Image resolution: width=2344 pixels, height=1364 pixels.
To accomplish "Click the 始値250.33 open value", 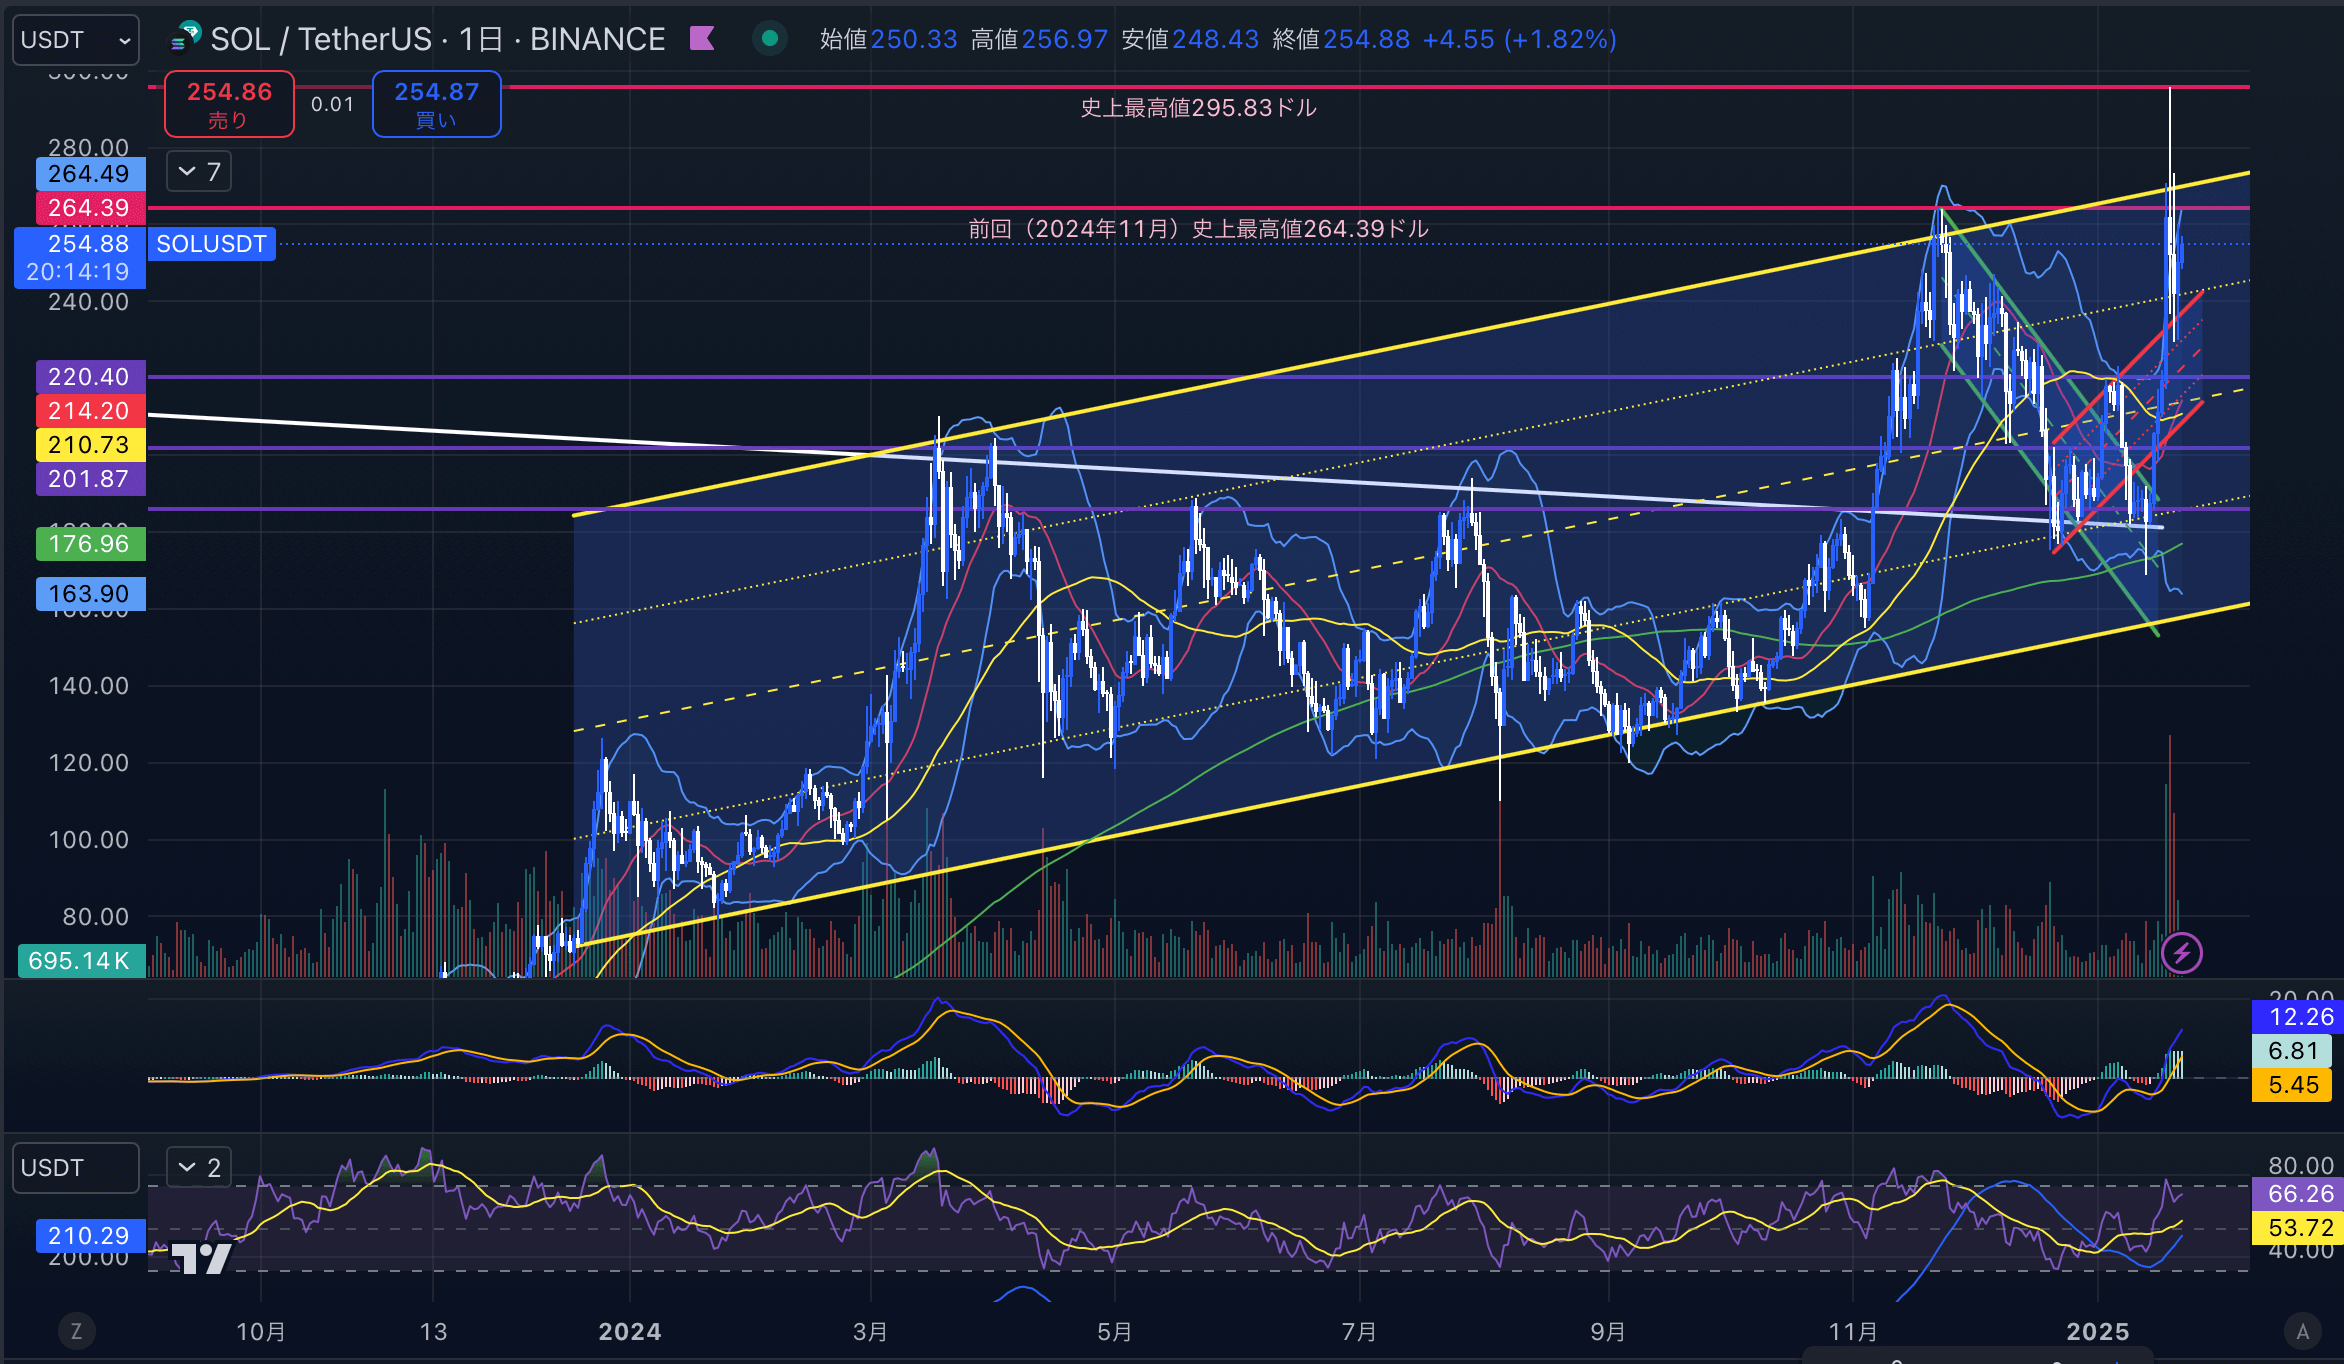I will [889, 39].
